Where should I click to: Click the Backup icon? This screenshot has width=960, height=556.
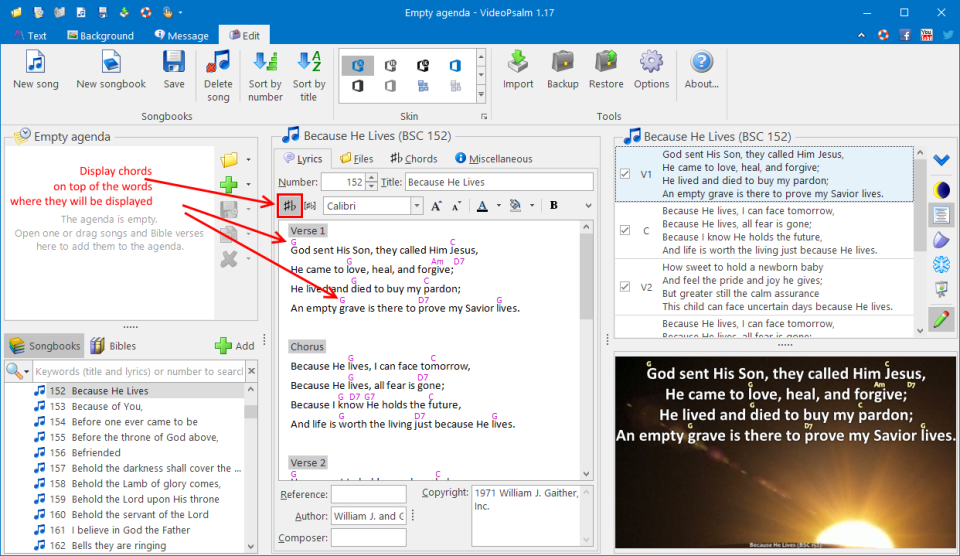click(x=562, y=63)
